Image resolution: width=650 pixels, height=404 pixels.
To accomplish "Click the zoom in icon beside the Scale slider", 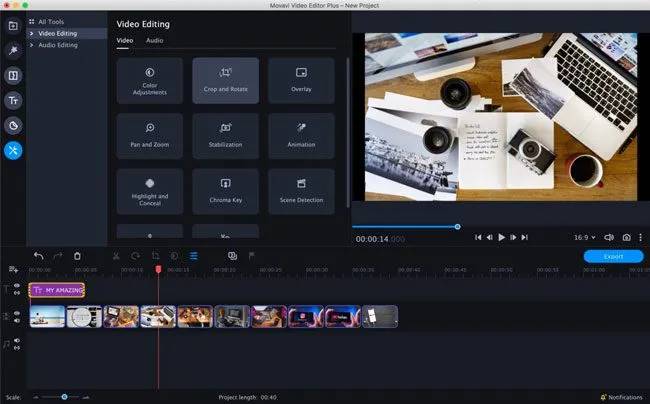I will pyautogui.click(x=86, y=397).
